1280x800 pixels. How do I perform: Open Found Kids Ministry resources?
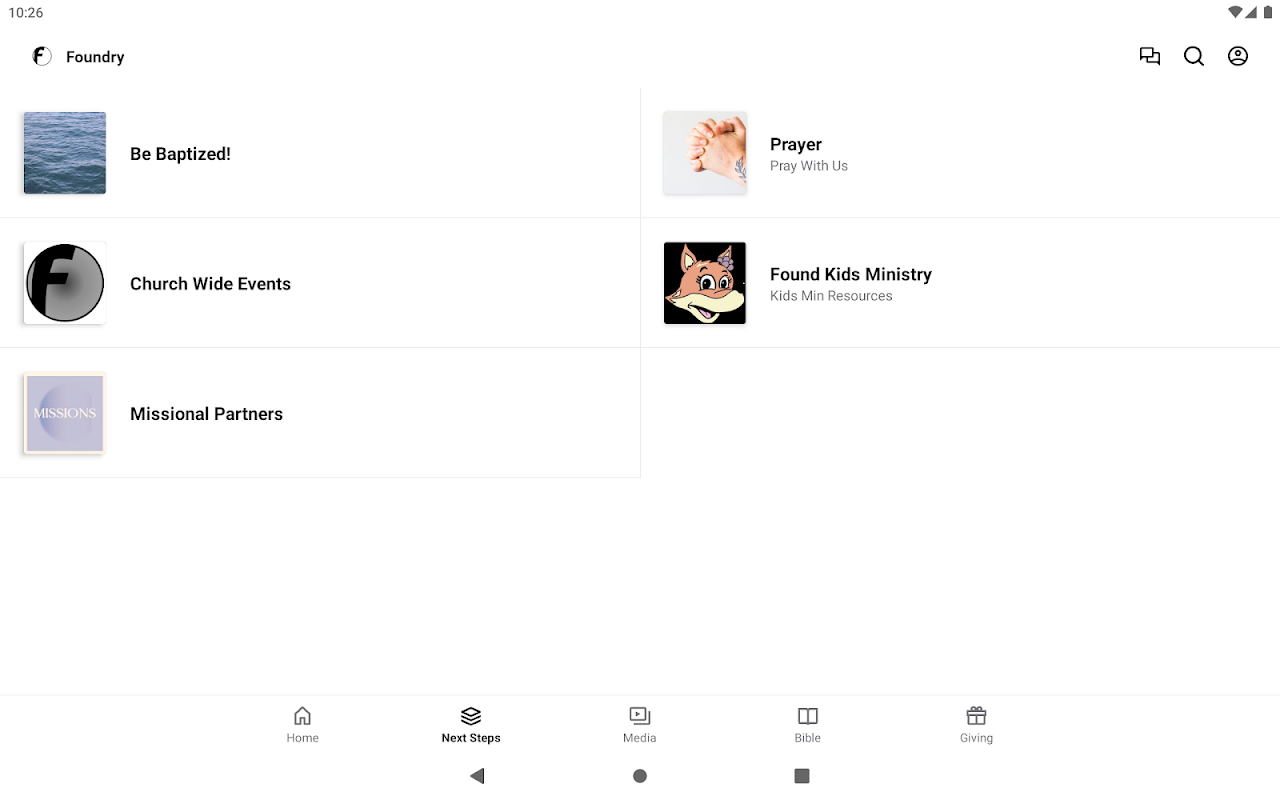pos(960,283)
